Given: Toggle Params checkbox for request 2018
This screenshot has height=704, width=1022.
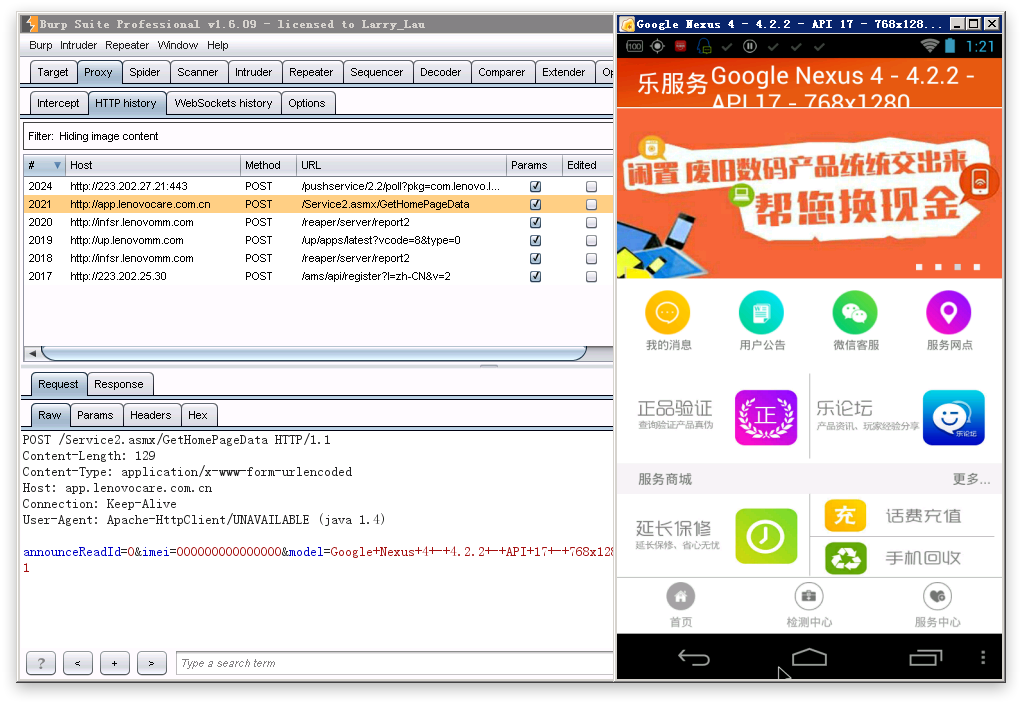Looking at the screenshot, I should tap(535, 258).
